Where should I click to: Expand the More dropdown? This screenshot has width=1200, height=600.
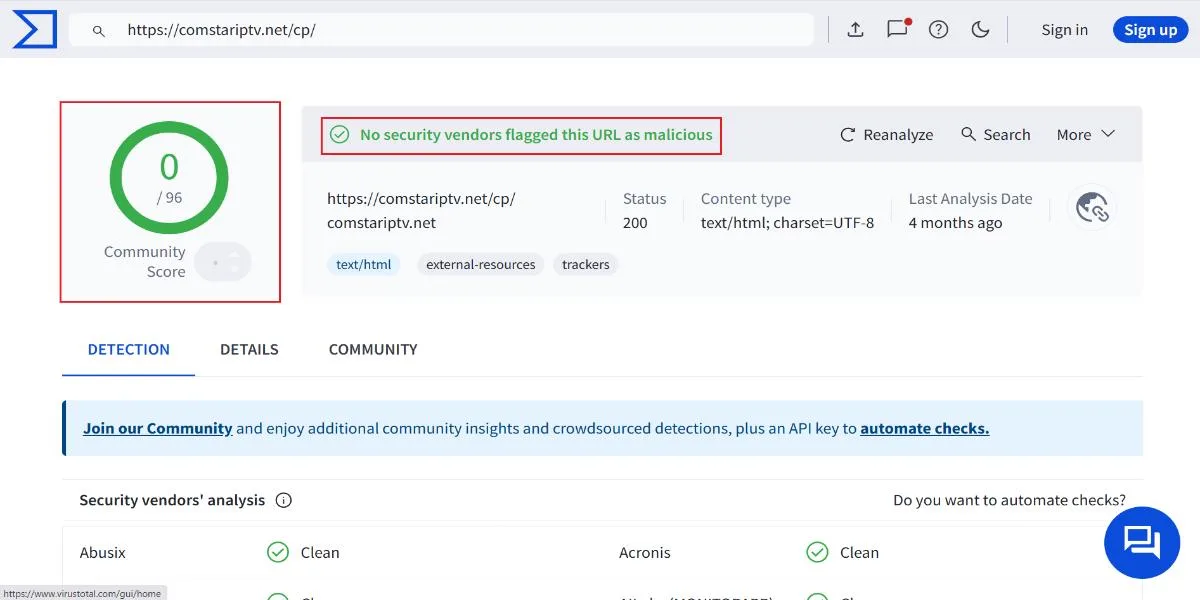1086,134
